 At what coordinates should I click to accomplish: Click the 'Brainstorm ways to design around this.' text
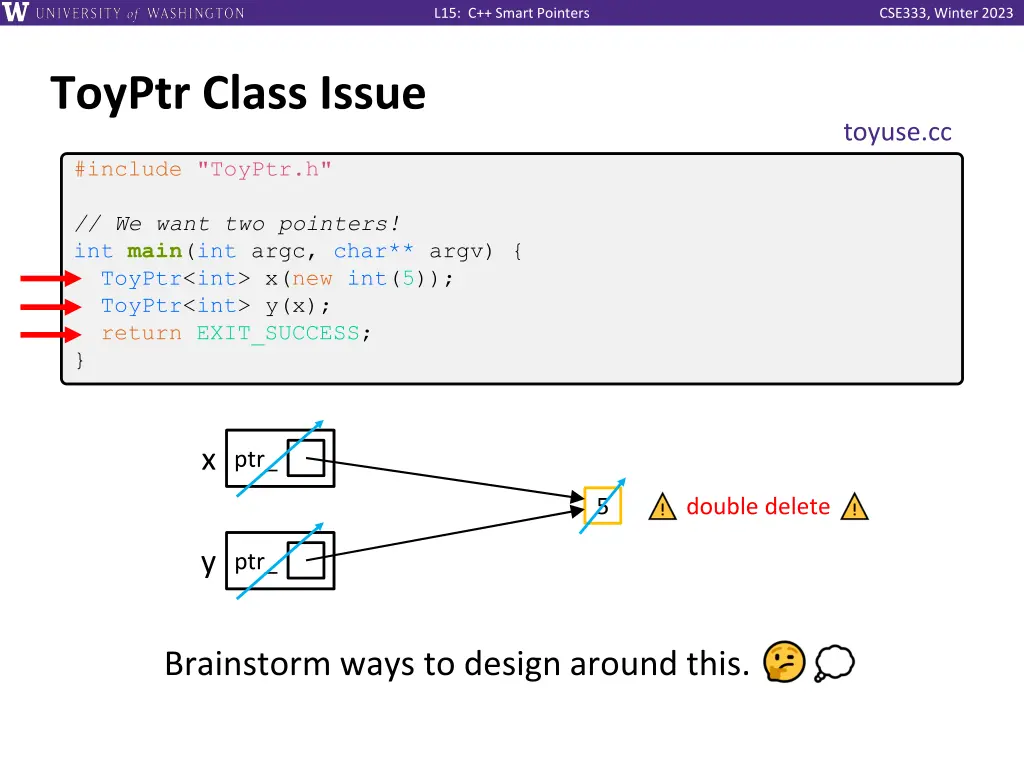point(456,664)
